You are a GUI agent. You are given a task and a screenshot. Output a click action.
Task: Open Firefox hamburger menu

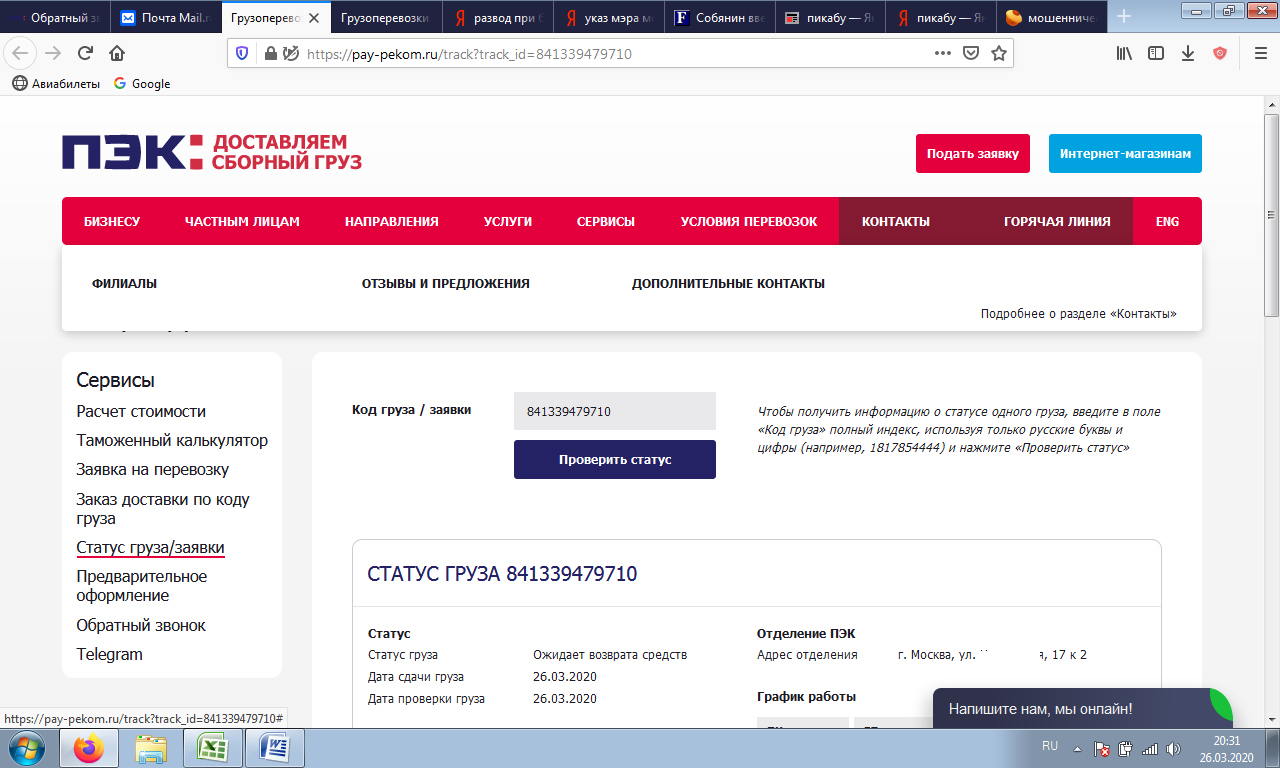[x=1260, y=54]
